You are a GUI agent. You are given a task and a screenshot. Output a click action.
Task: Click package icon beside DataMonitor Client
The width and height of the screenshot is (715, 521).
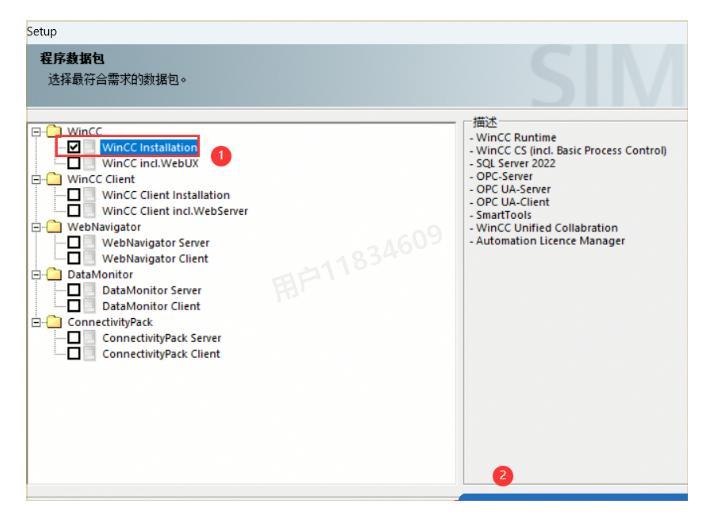click(90, 306)
